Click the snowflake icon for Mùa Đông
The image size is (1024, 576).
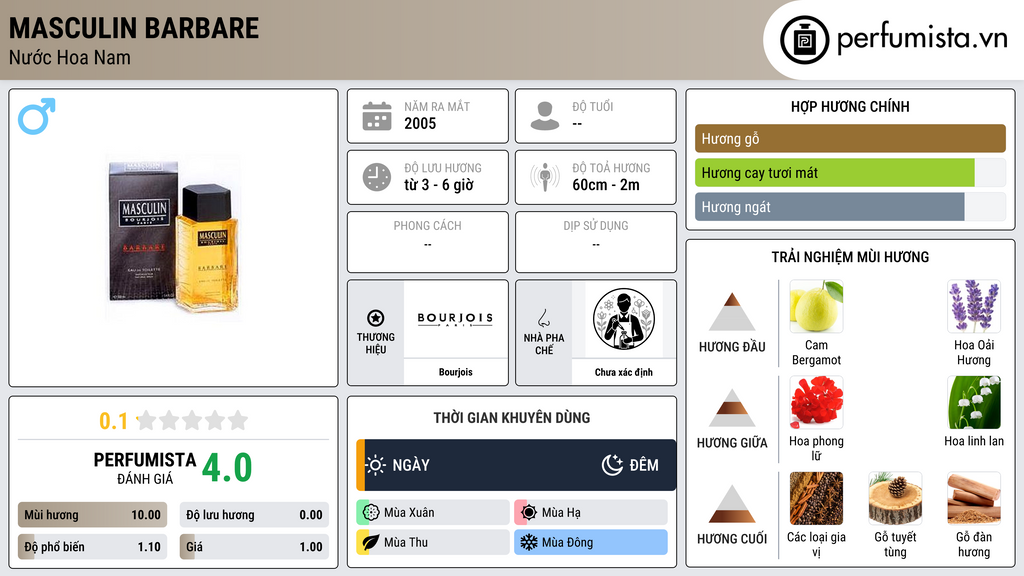[x=529, y=542]
